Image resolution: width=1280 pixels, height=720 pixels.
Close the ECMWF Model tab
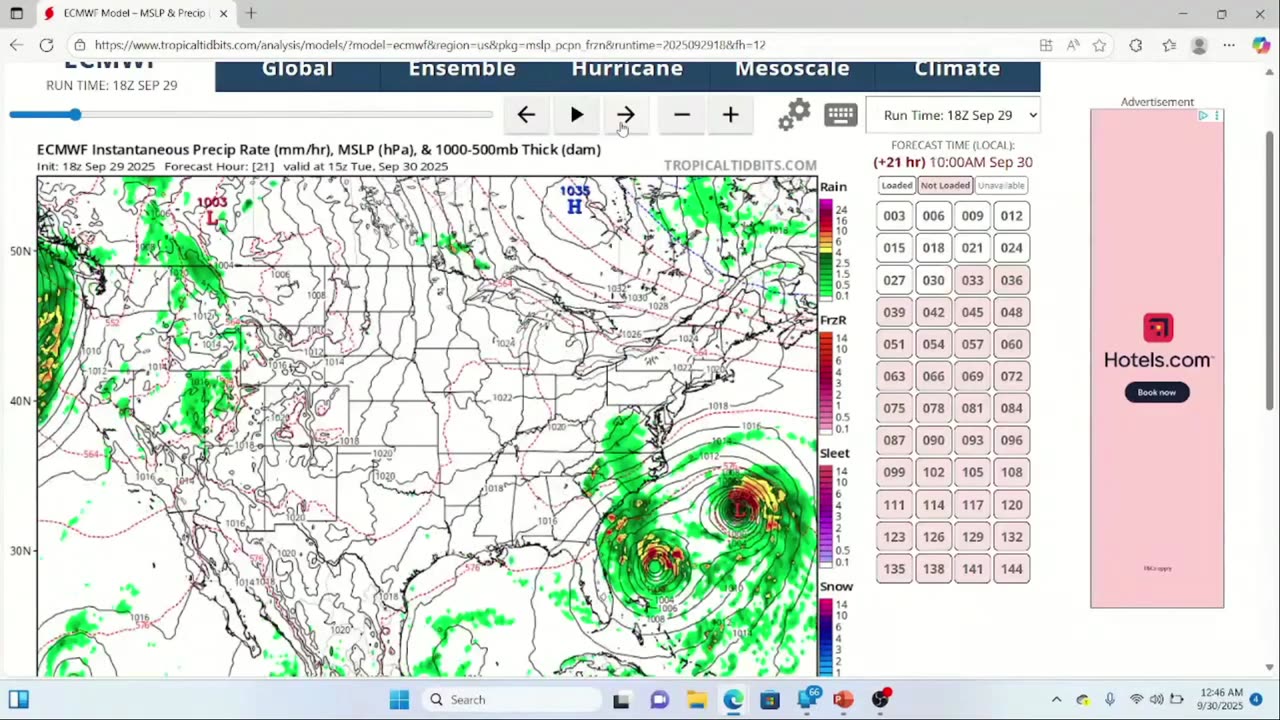pyautogui.click(x=224, y=14)
